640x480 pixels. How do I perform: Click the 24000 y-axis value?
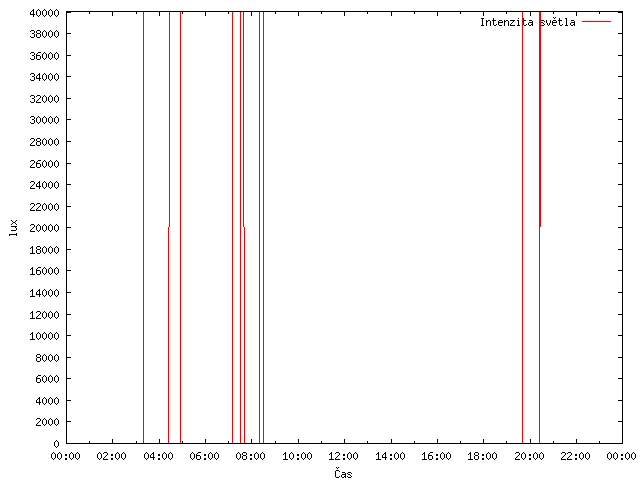pyautogui.click(x=44, y=185)
